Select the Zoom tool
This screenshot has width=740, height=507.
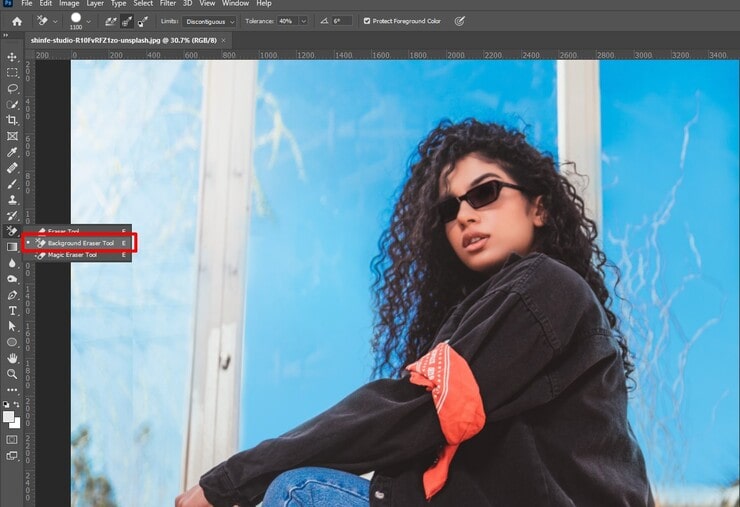(12, 374)
